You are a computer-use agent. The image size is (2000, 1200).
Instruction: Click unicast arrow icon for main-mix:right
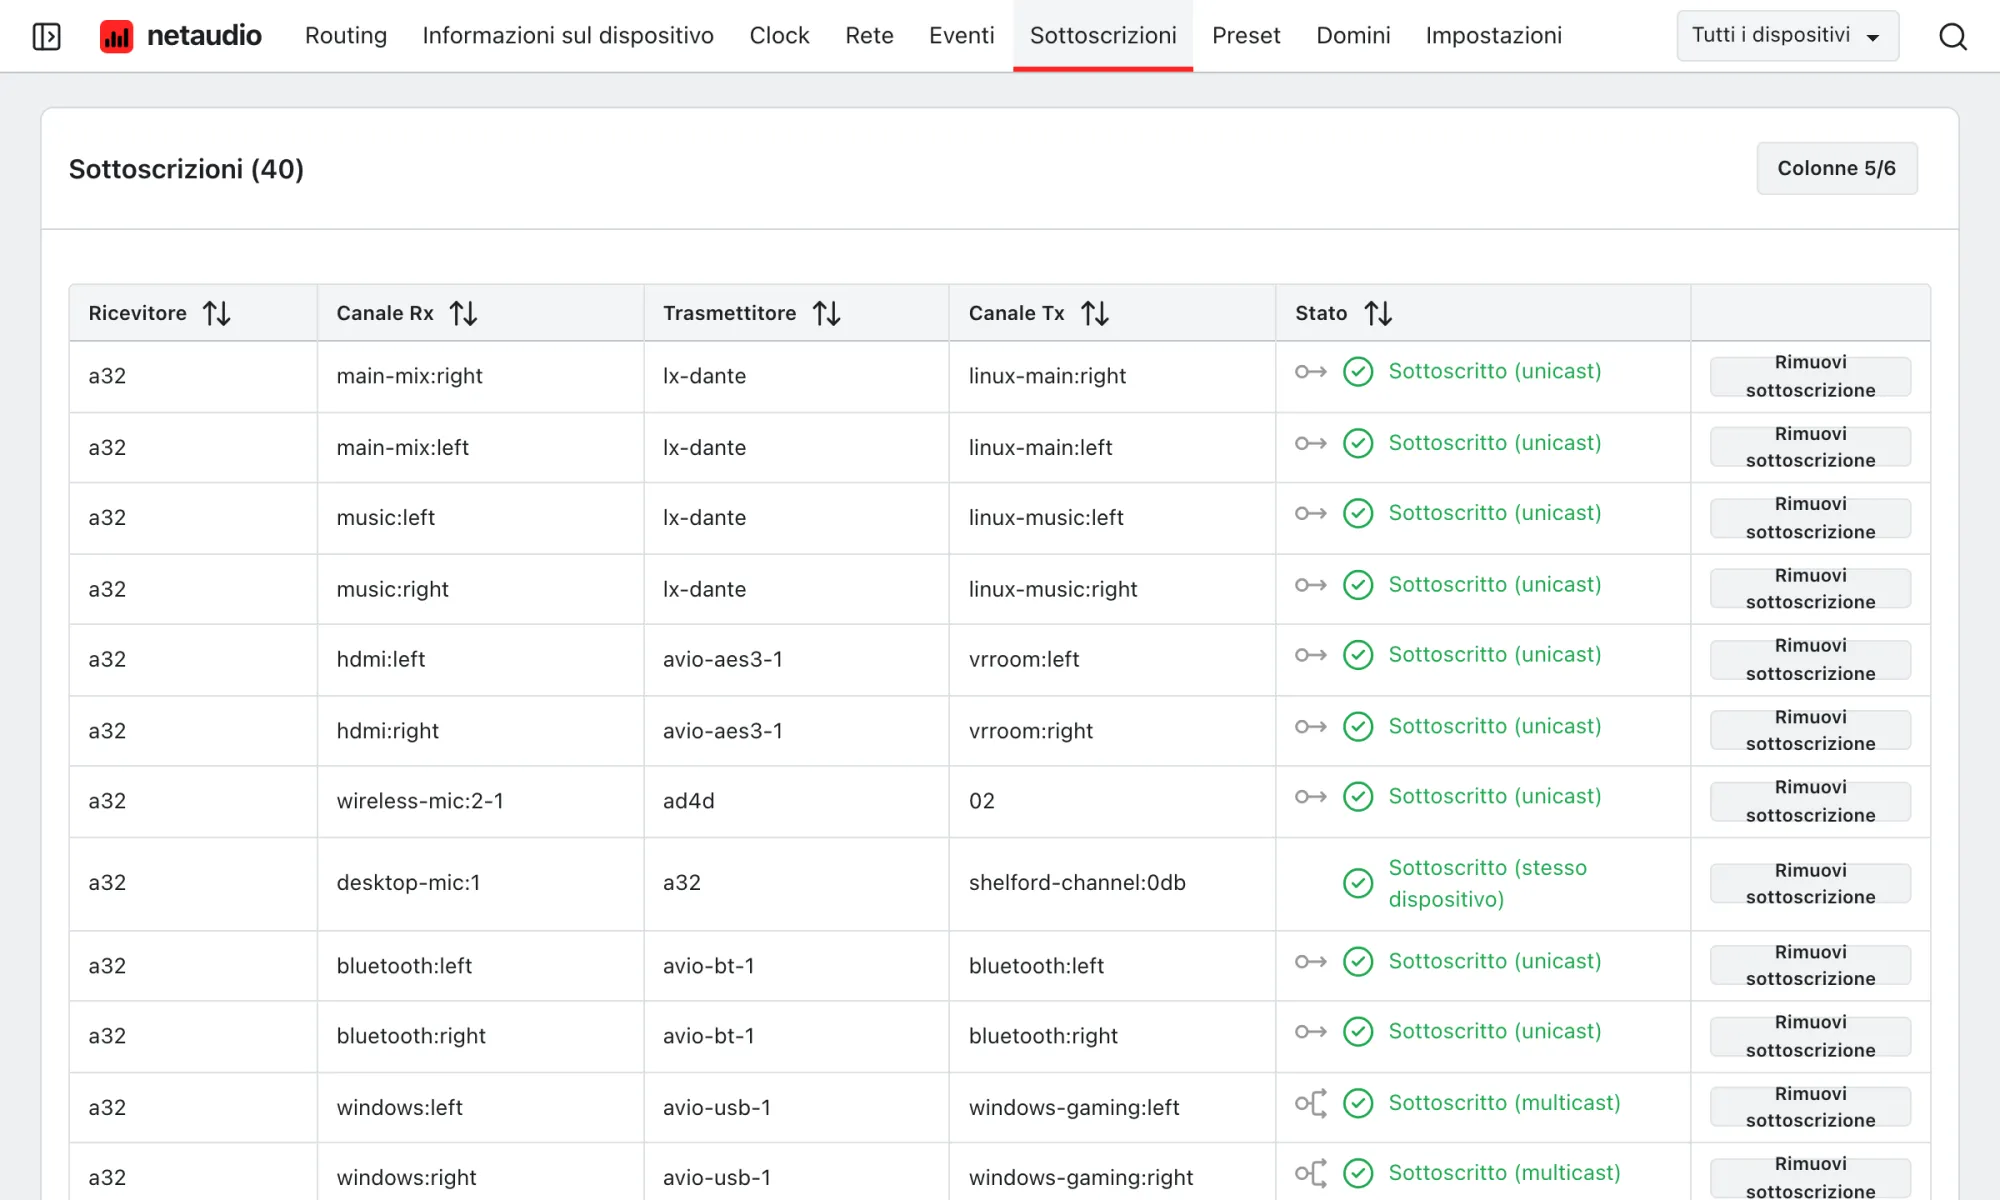(x=1310, y=372)
